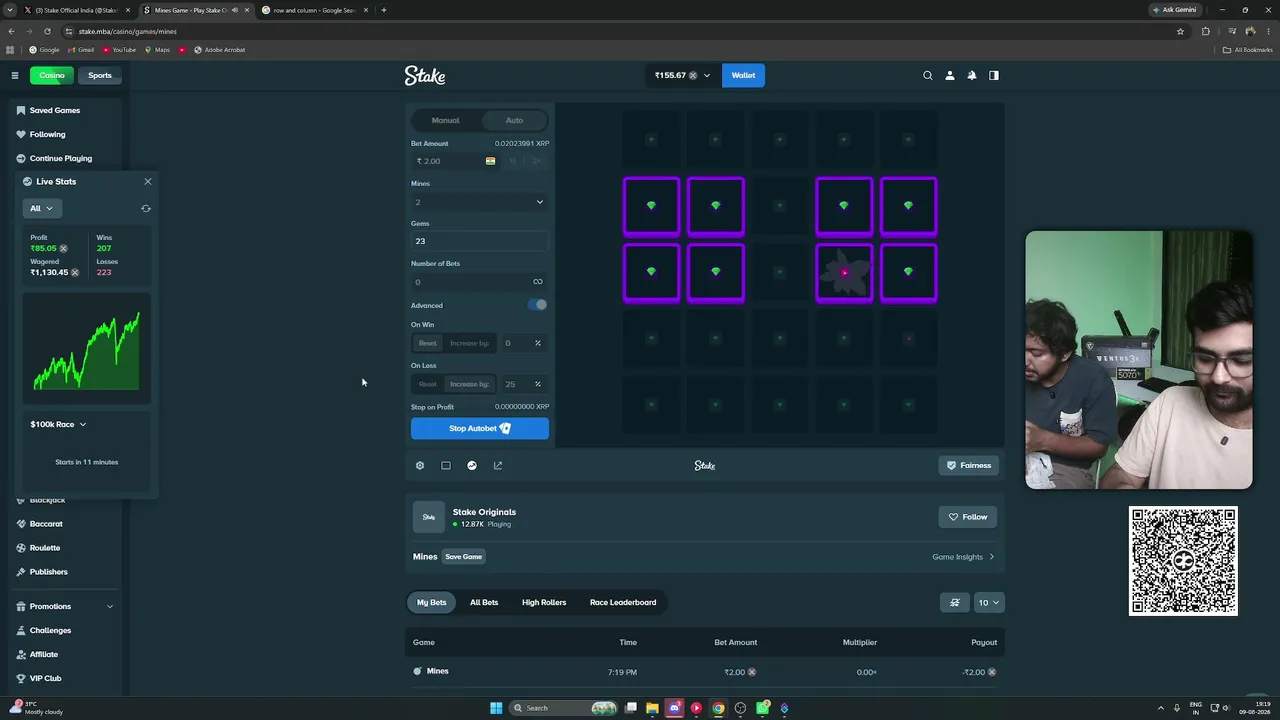Select On Win Increase by option

[x=469, y=343]
